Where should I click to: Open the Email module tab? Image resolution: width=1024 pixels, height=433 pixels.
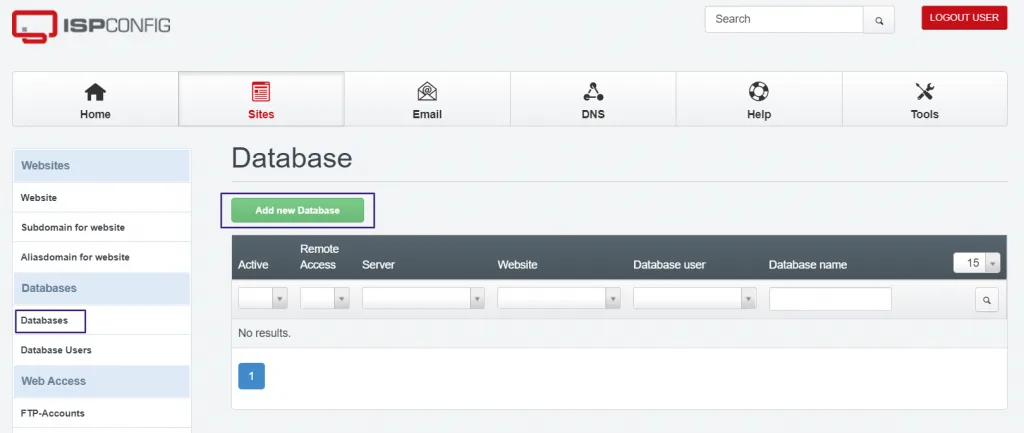[x=427, y=99]
